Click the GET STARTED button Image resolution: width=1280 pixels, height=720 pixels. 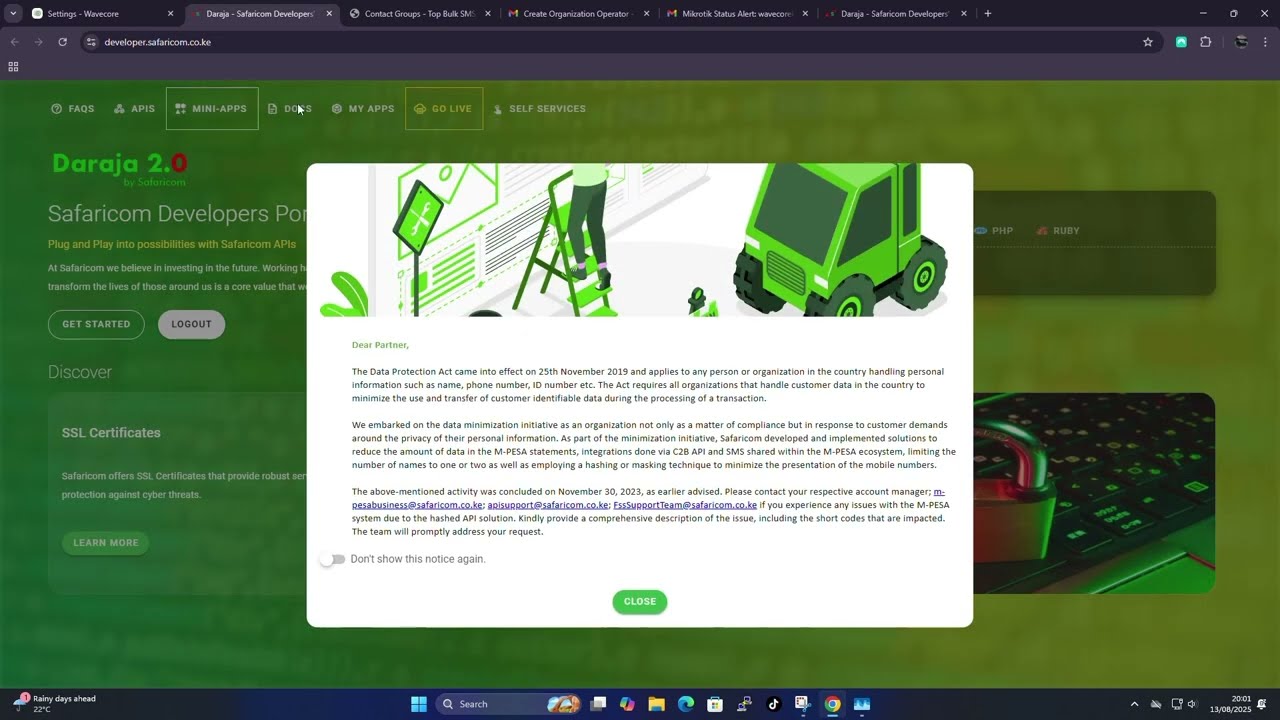click(96, 324)
